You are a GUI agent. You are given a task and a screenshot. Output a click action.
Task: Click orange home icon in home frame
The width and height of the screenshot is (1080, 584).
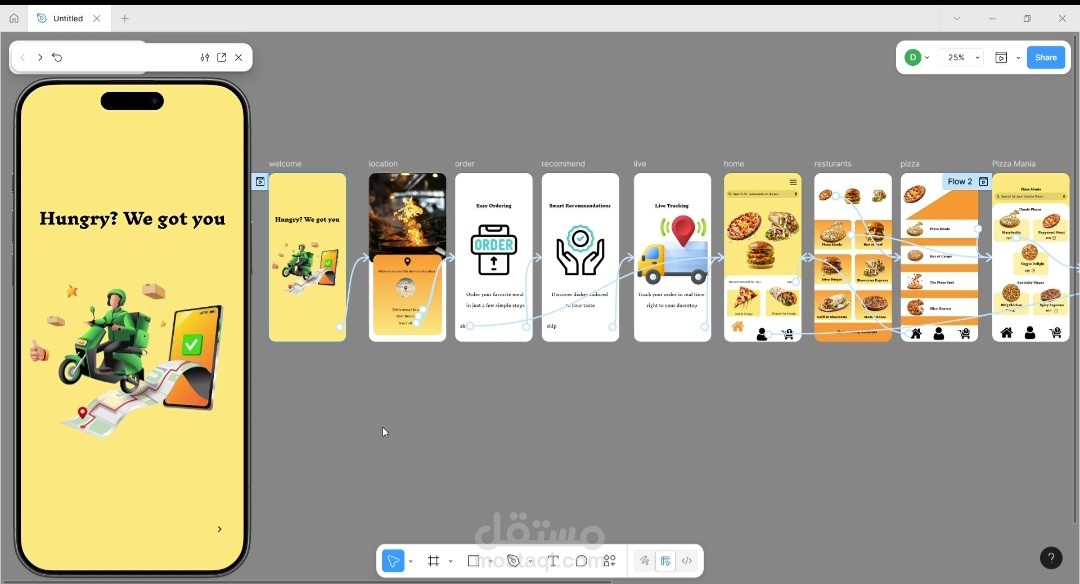(738, 326)
